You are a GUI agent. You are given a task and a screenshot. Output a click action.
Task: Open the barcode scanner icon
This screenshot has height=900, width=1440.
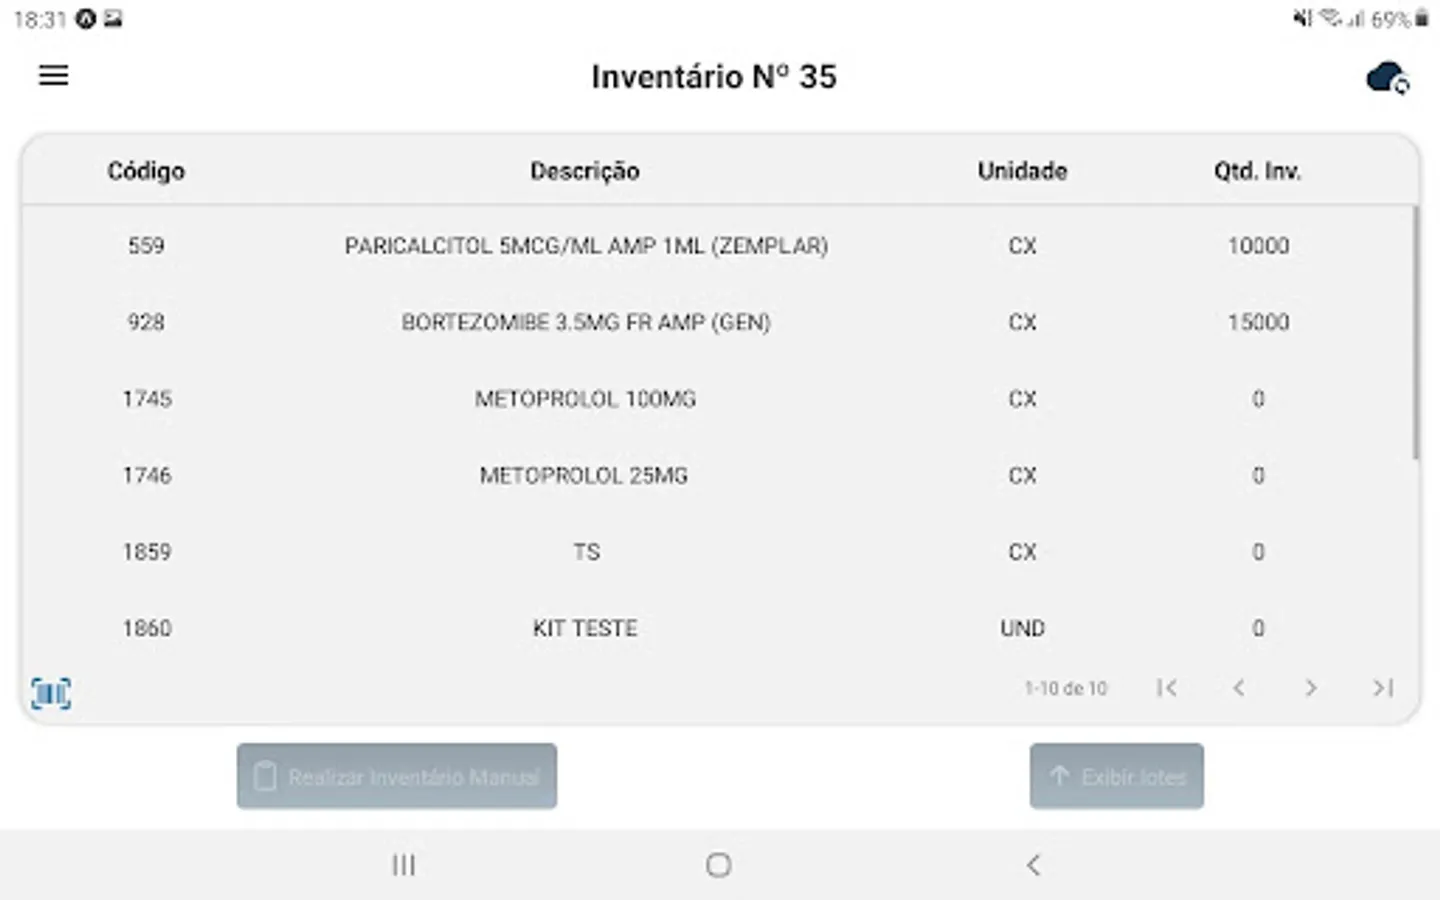click(51, 692)
